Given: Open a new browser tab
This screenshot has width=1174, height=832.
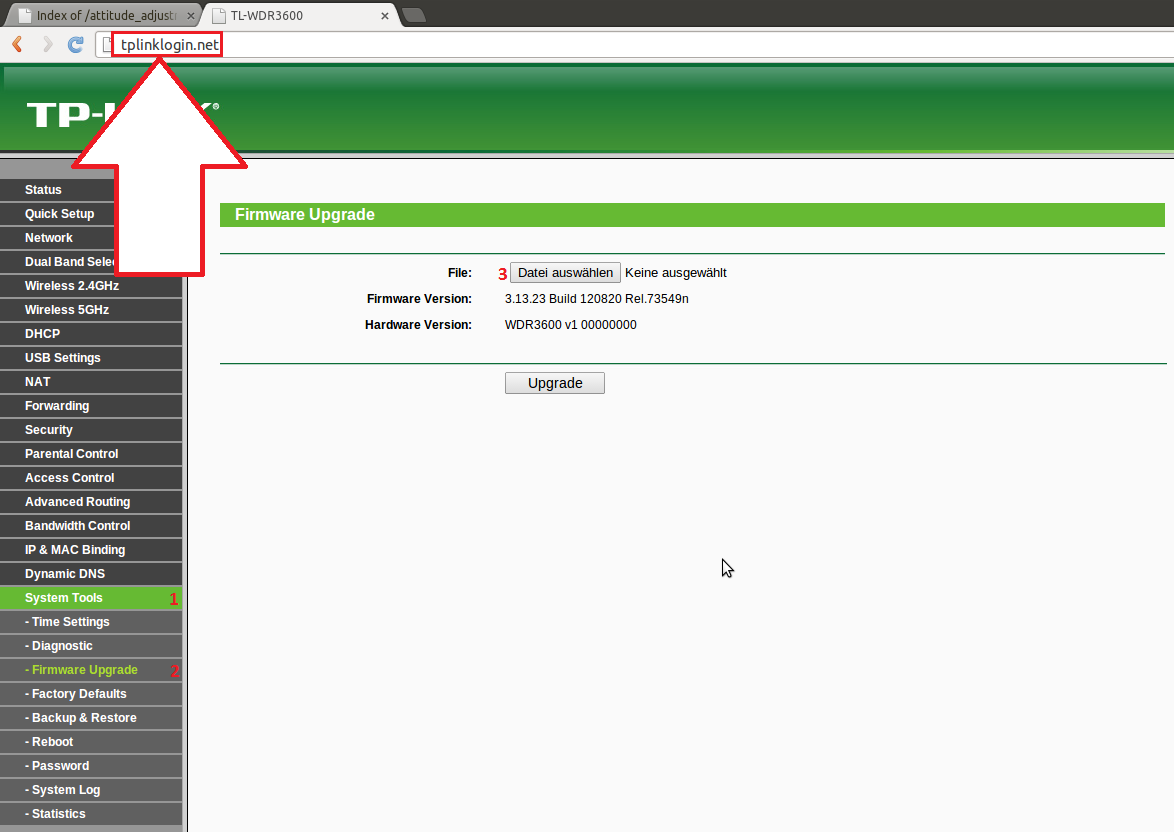Looking at the screenshot, I should [x=414, y=15].
